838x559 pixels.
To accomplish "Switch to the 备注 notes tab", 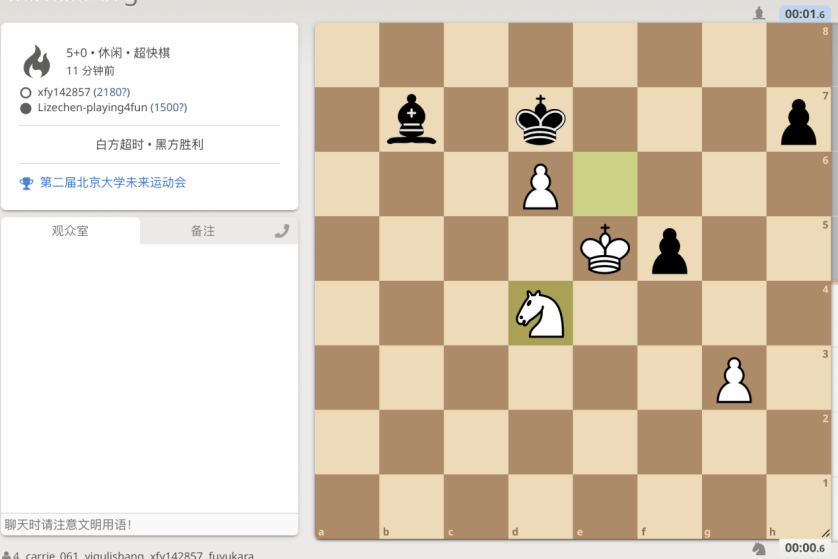I will 203,231.
